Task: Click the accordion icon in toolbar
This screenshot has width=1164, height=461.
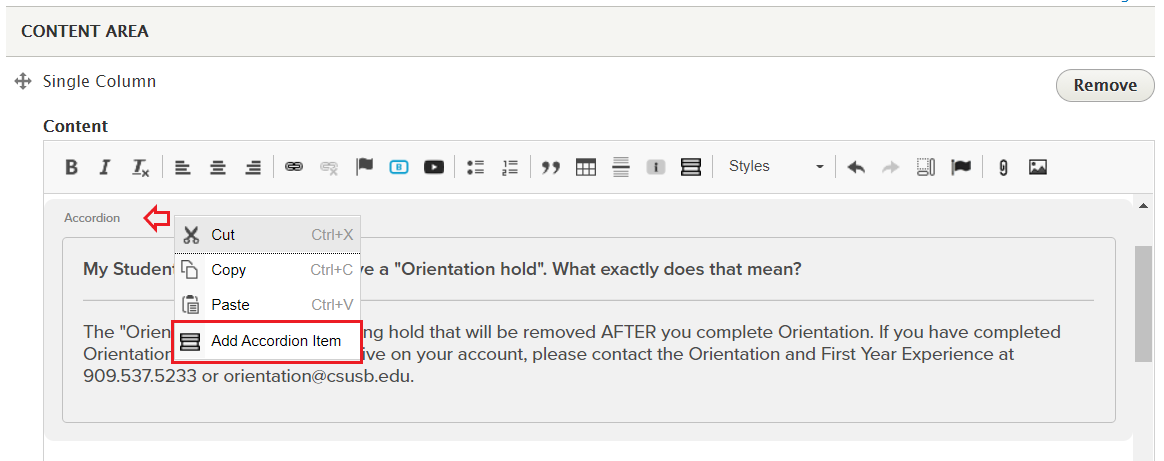Action: coord(690,167)
